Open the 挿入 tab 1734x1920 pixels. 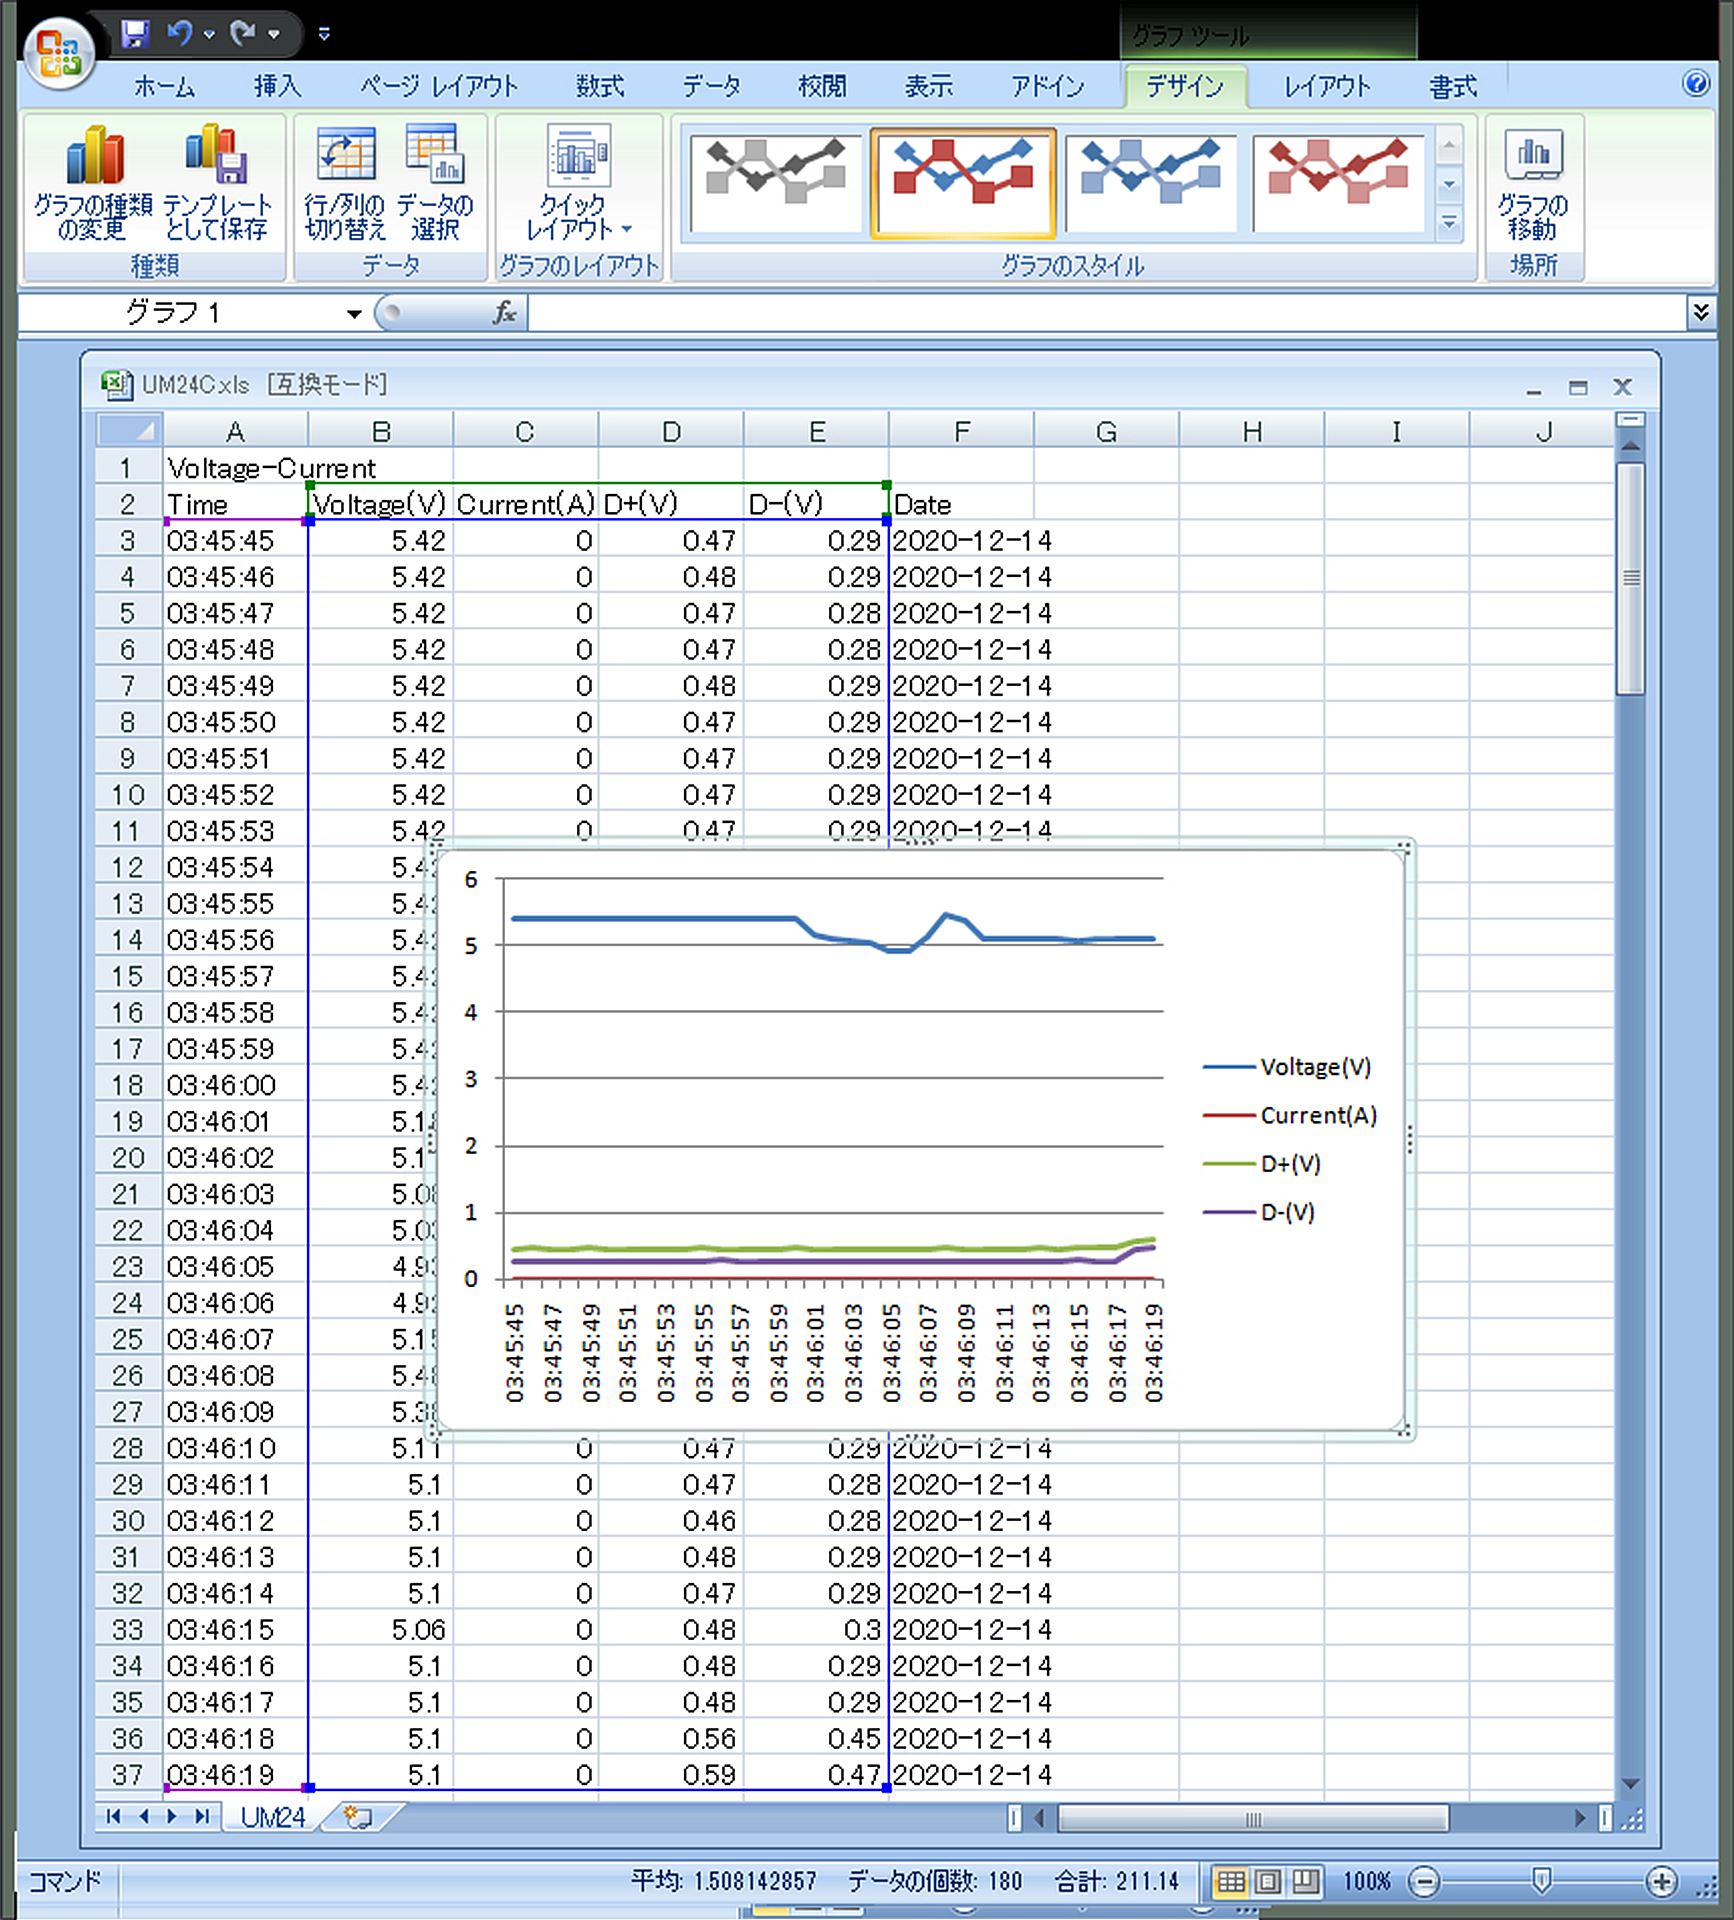tap(278, 87)
